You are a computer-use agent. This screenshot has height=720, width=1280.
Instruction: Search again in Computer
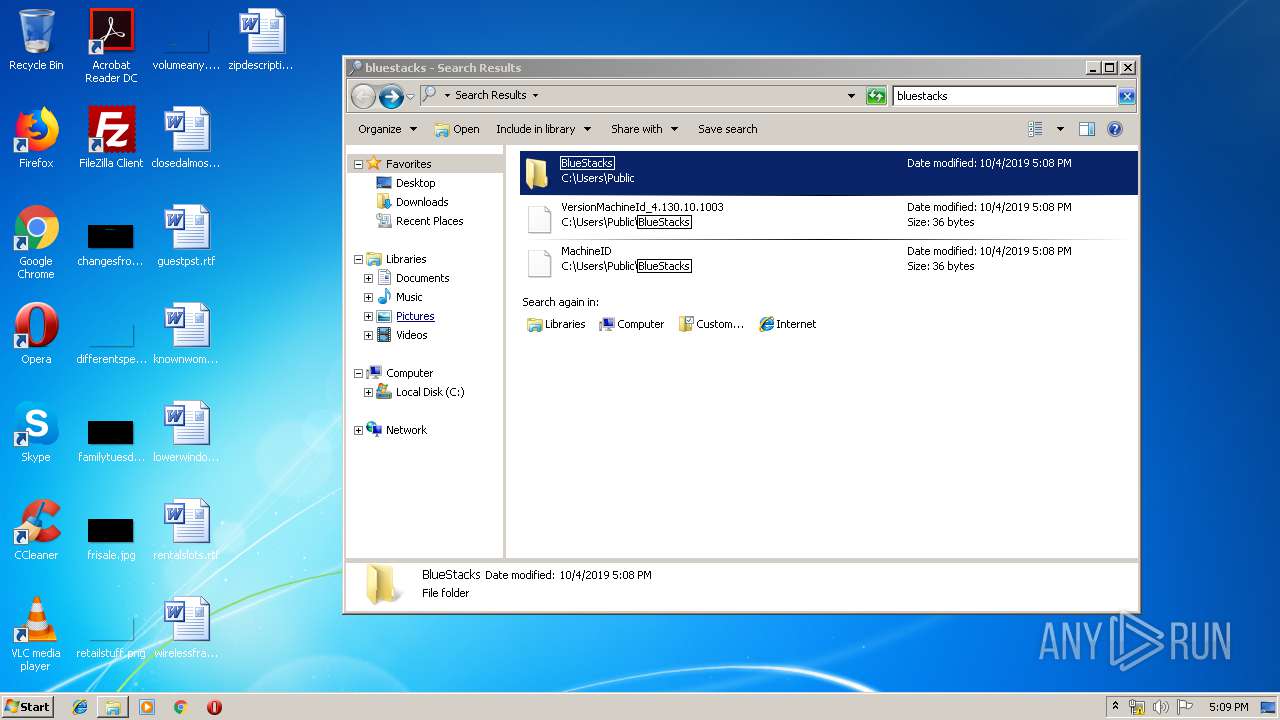[x=631, y=324]
